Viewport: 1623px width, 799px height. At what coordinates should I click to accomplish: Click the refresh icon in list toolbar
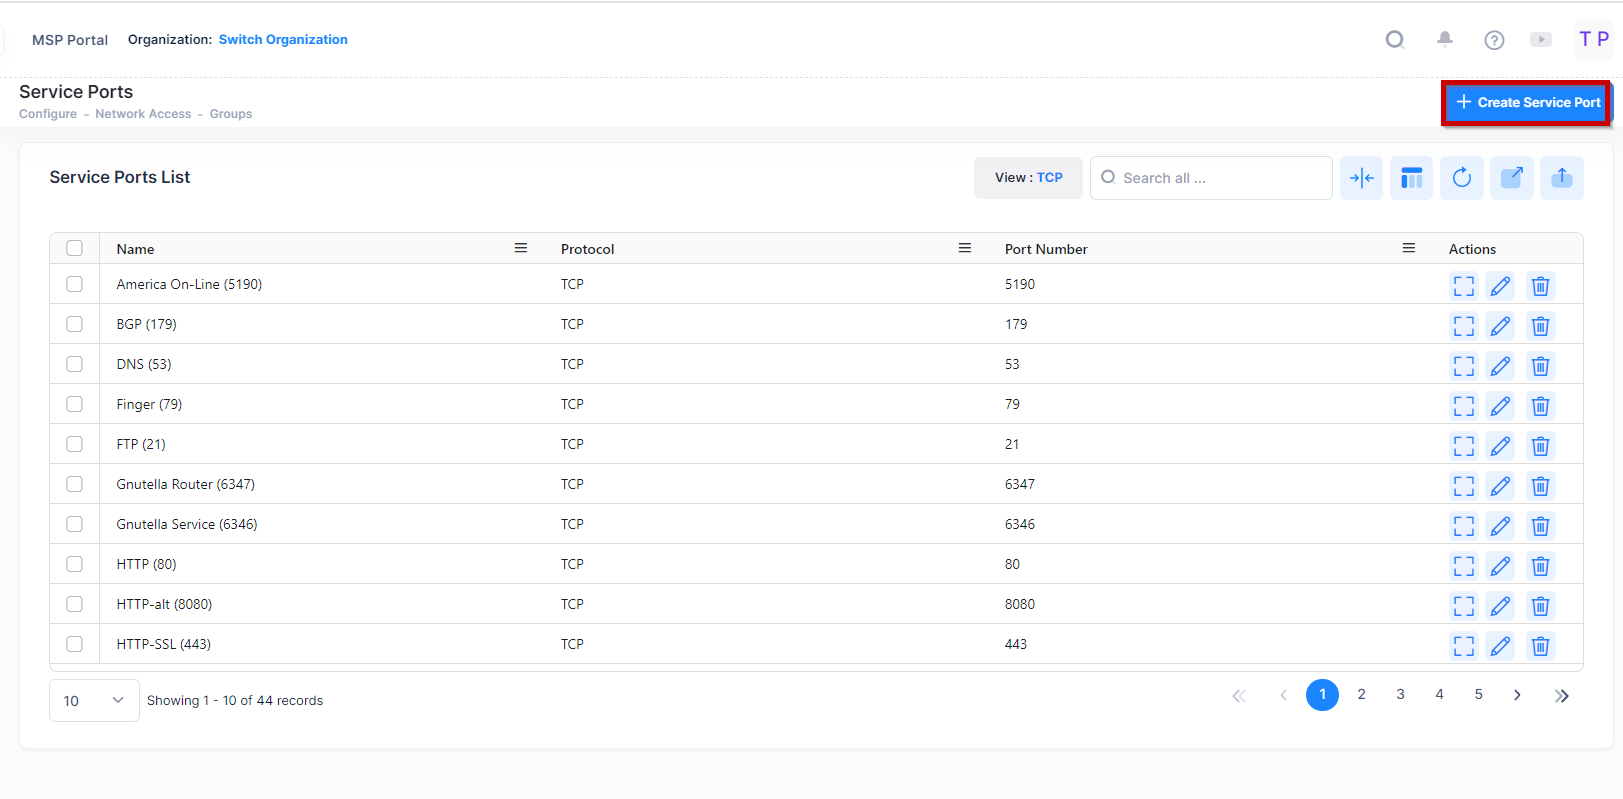click(1461, 178)
